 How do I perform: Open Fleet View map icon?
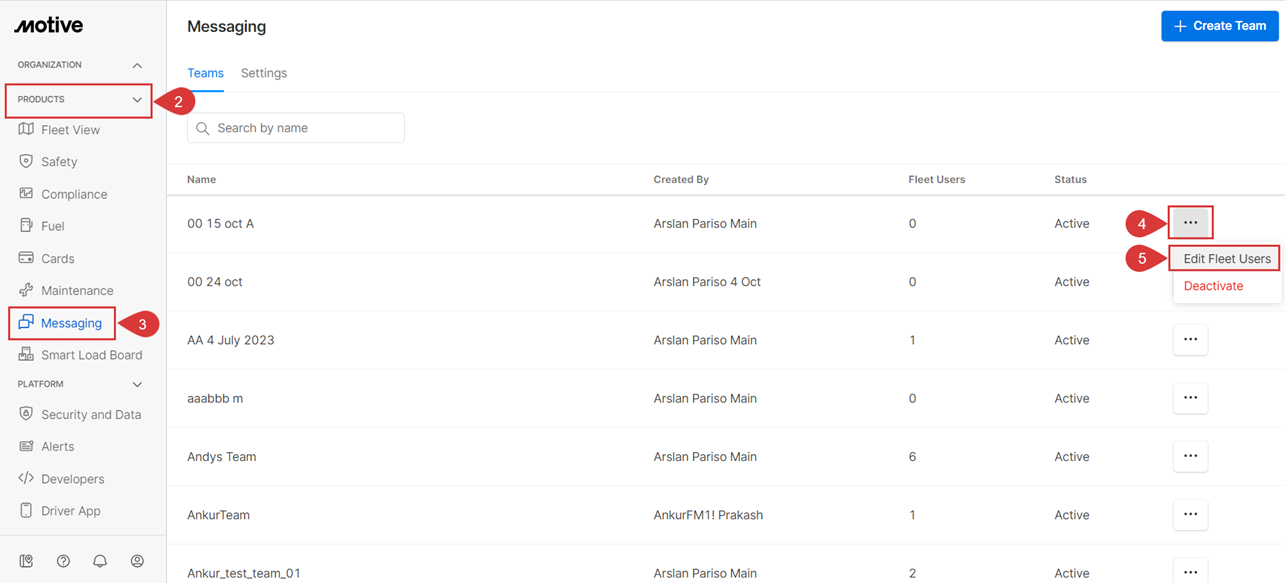point(26,129)
